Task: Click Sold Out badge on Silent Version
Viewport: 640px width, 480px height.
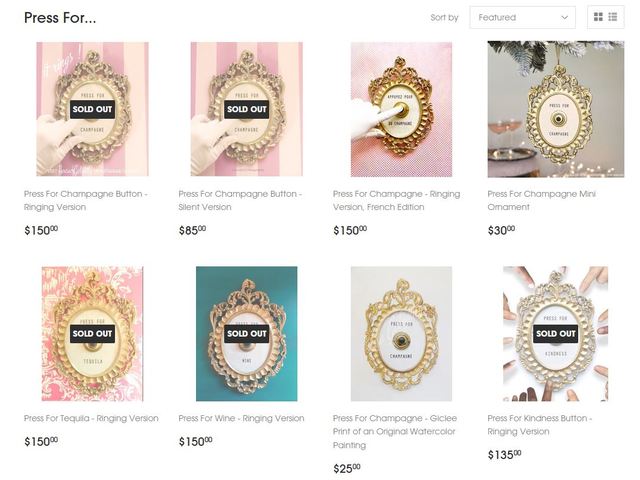Action: pyautogui.click(x=247, y=109)
